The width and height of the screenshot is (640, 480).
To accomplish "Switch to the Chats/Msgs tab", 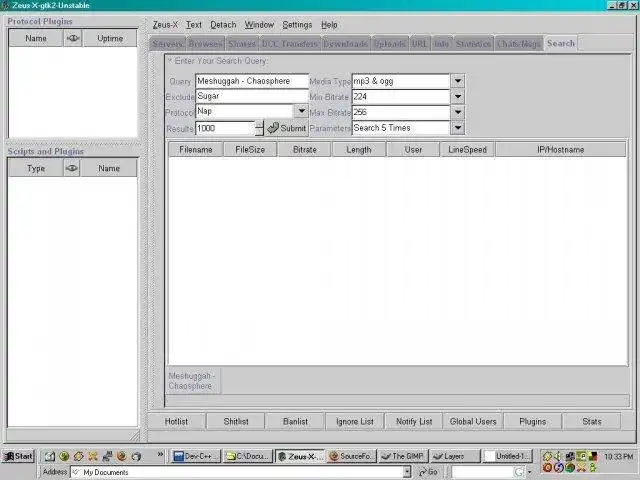I will [519, 44].
